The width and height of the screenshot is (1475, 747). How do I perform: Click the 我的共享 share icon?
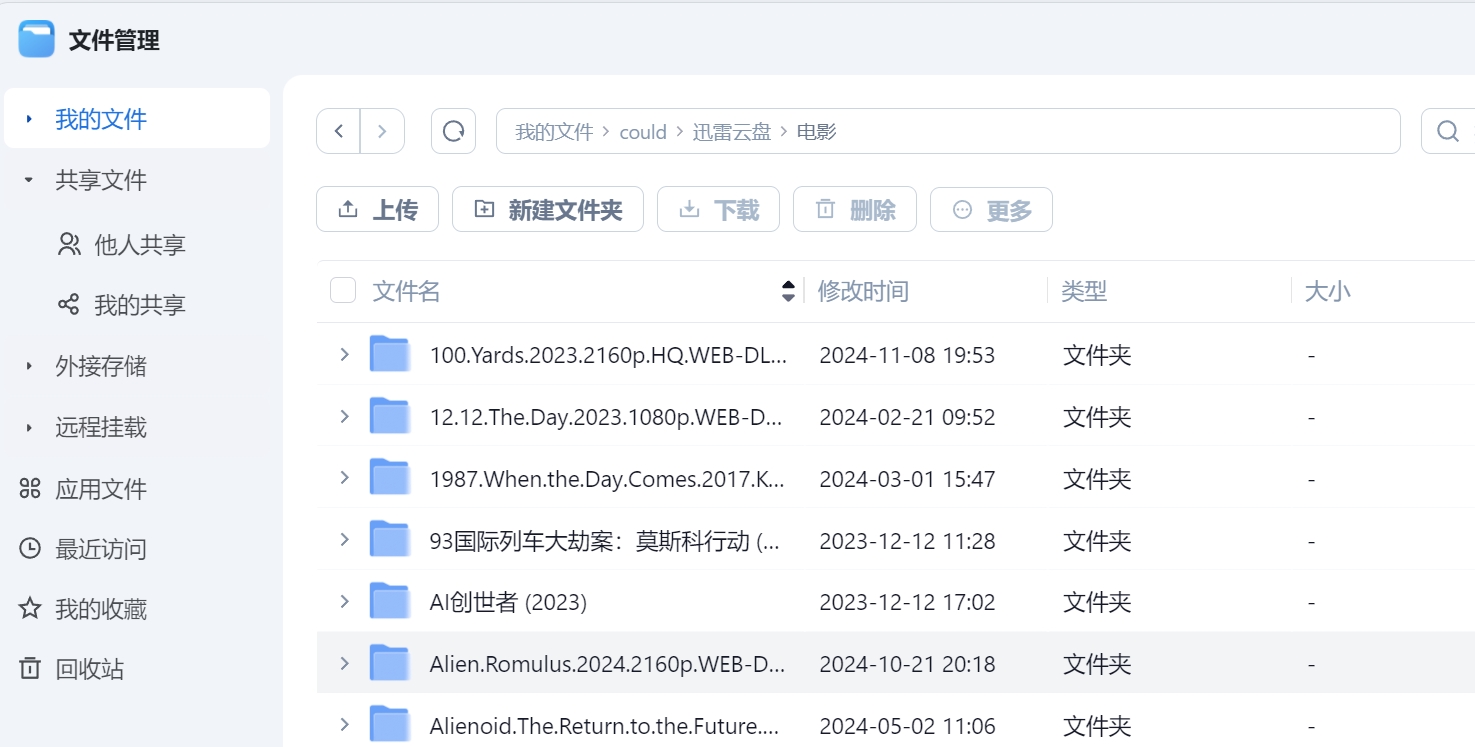(68, 304)
